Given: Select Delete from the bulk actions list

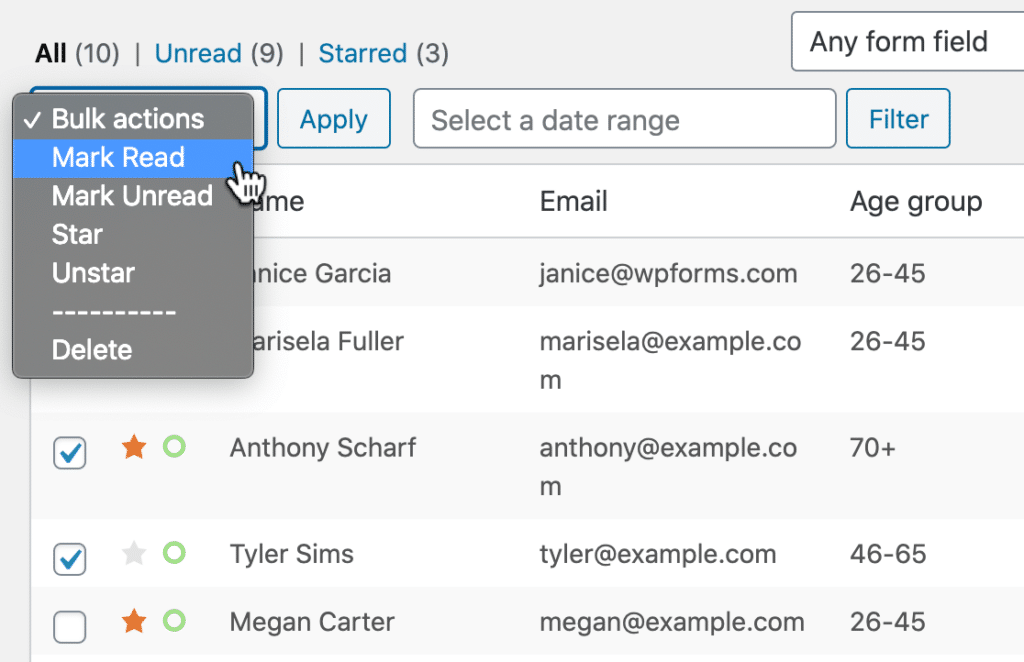Looking at the screenshot, I should (x=91, y=350).
